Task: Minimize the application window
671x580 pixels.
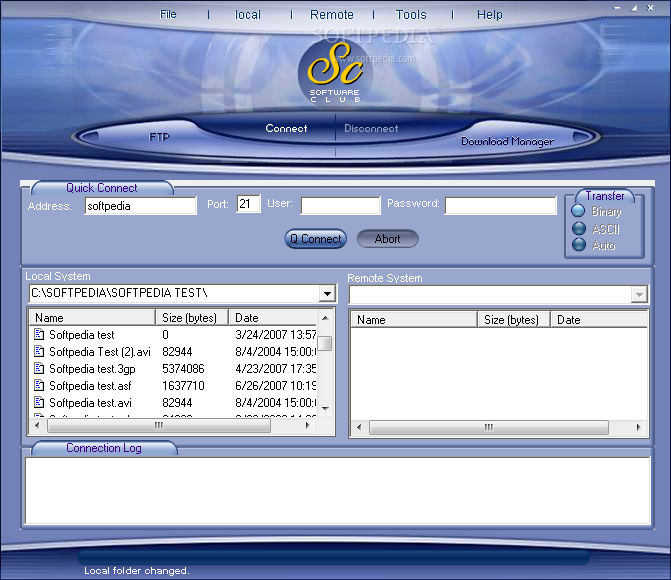Action: 617,8
